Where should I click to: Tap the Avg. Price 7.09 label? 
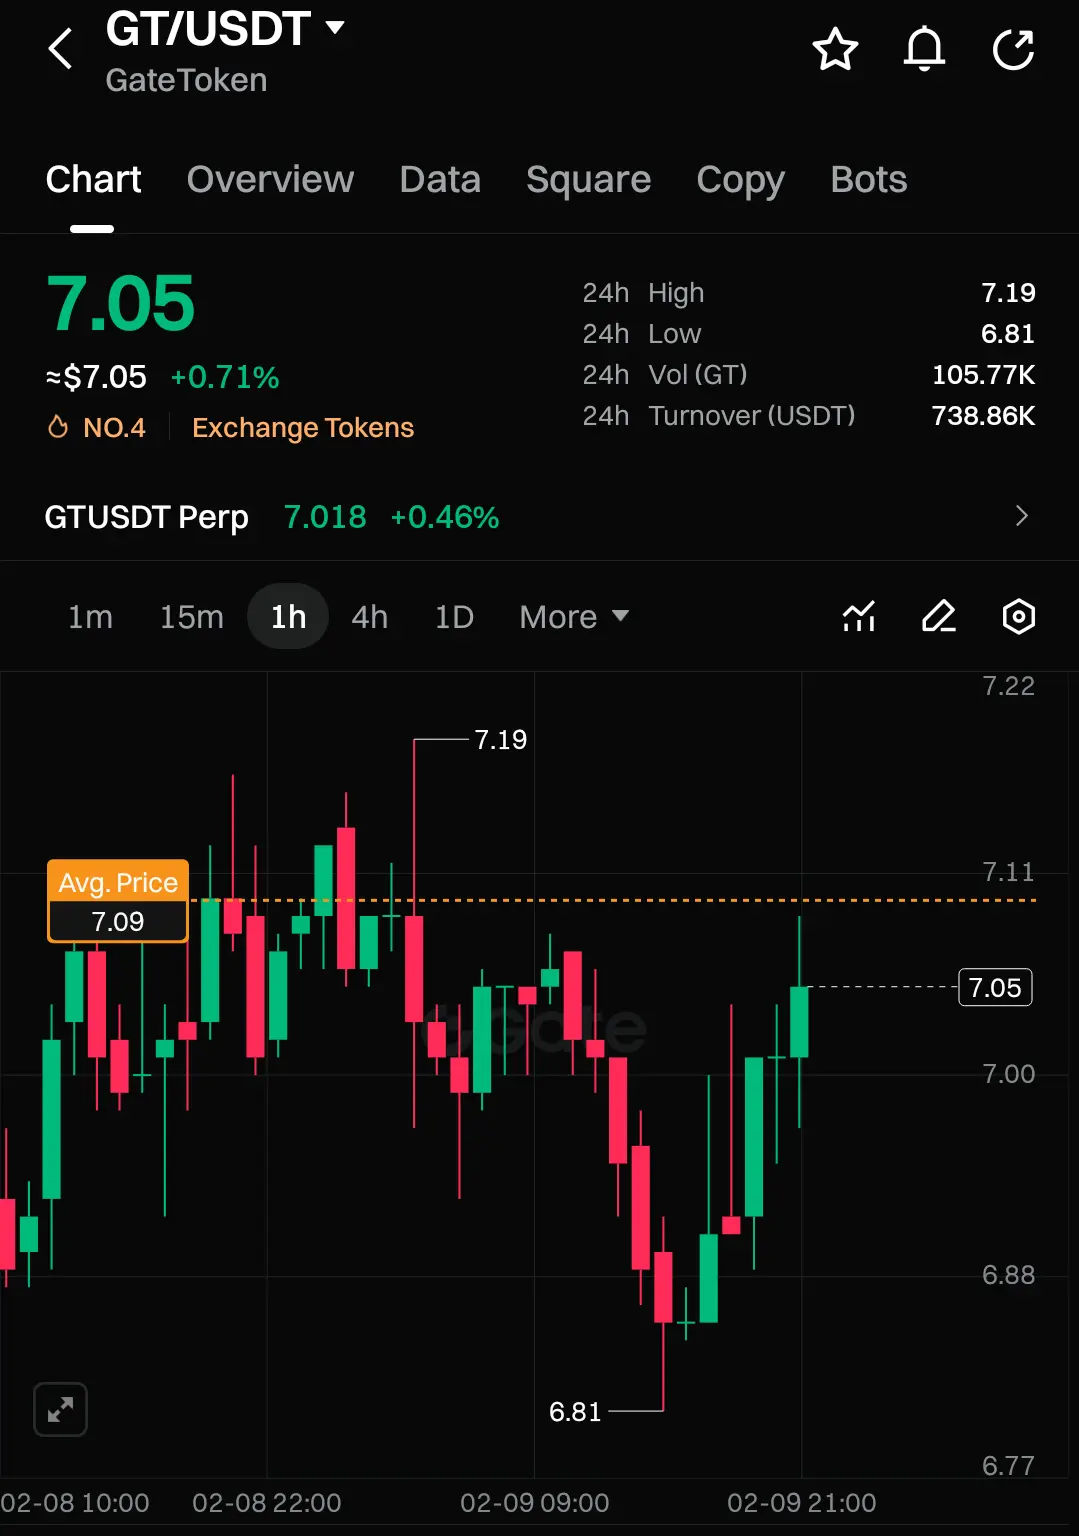click(118, 901)
